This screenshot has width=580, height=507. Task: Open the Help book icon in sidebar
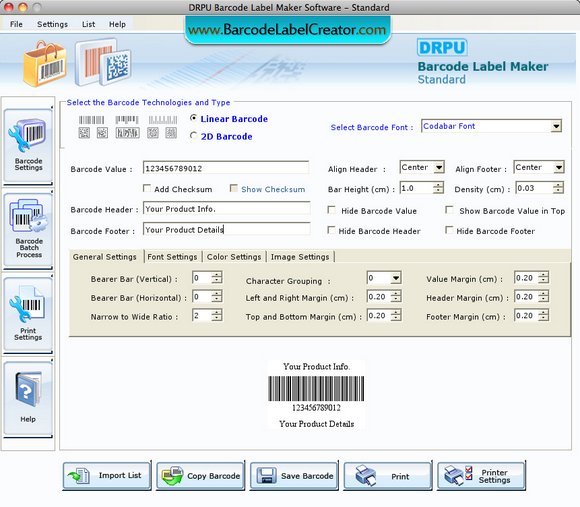coord(28,390)
